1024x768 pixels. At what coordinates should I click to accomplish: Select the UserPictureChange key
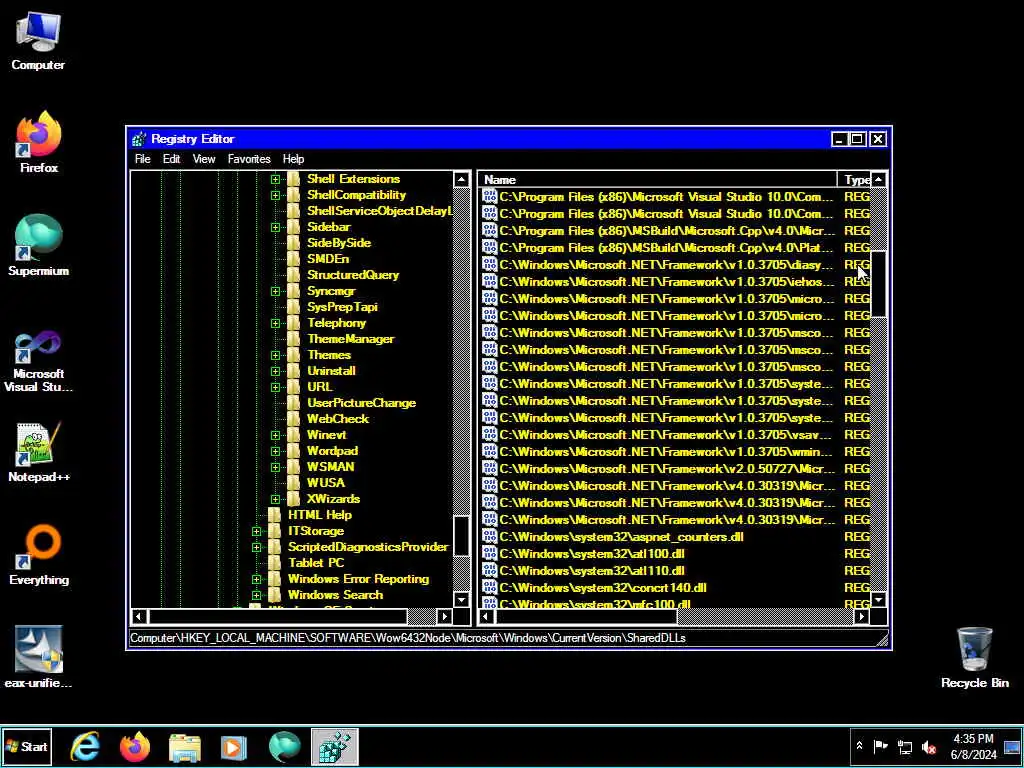361,403
